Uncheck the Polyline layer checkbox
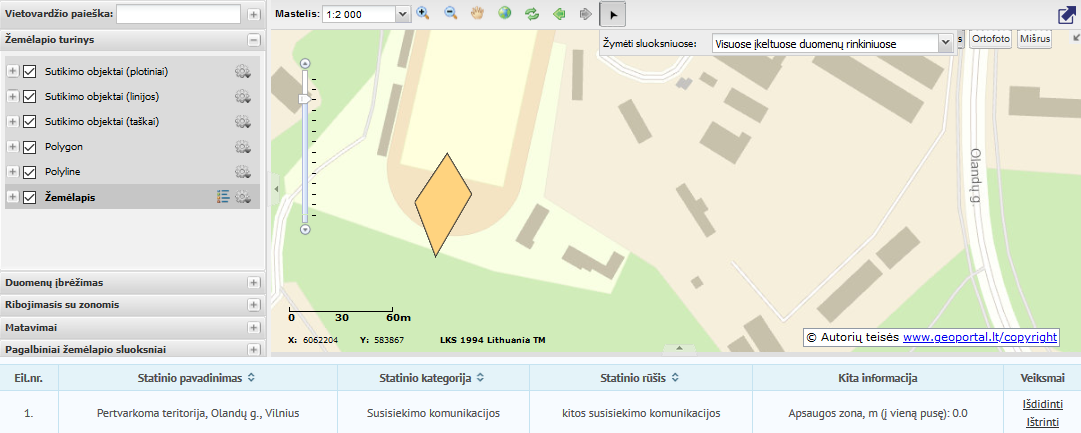Screen dimensions: 1081x433 (30, 172)
